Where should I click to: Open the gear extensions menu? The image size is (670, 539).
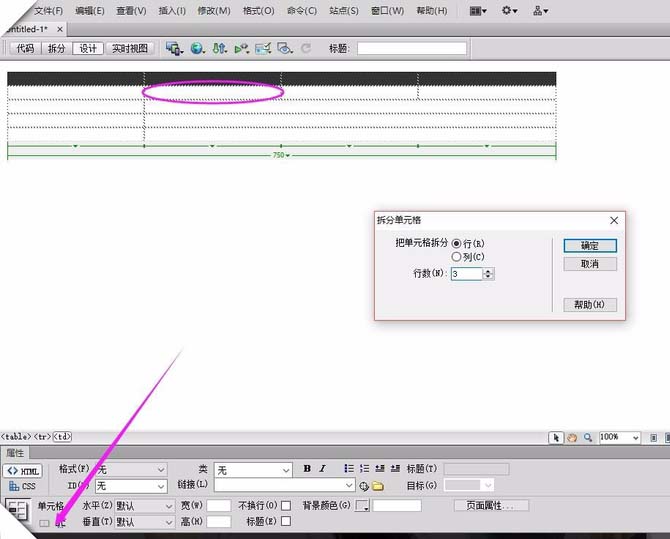click(x=509, y=11)
